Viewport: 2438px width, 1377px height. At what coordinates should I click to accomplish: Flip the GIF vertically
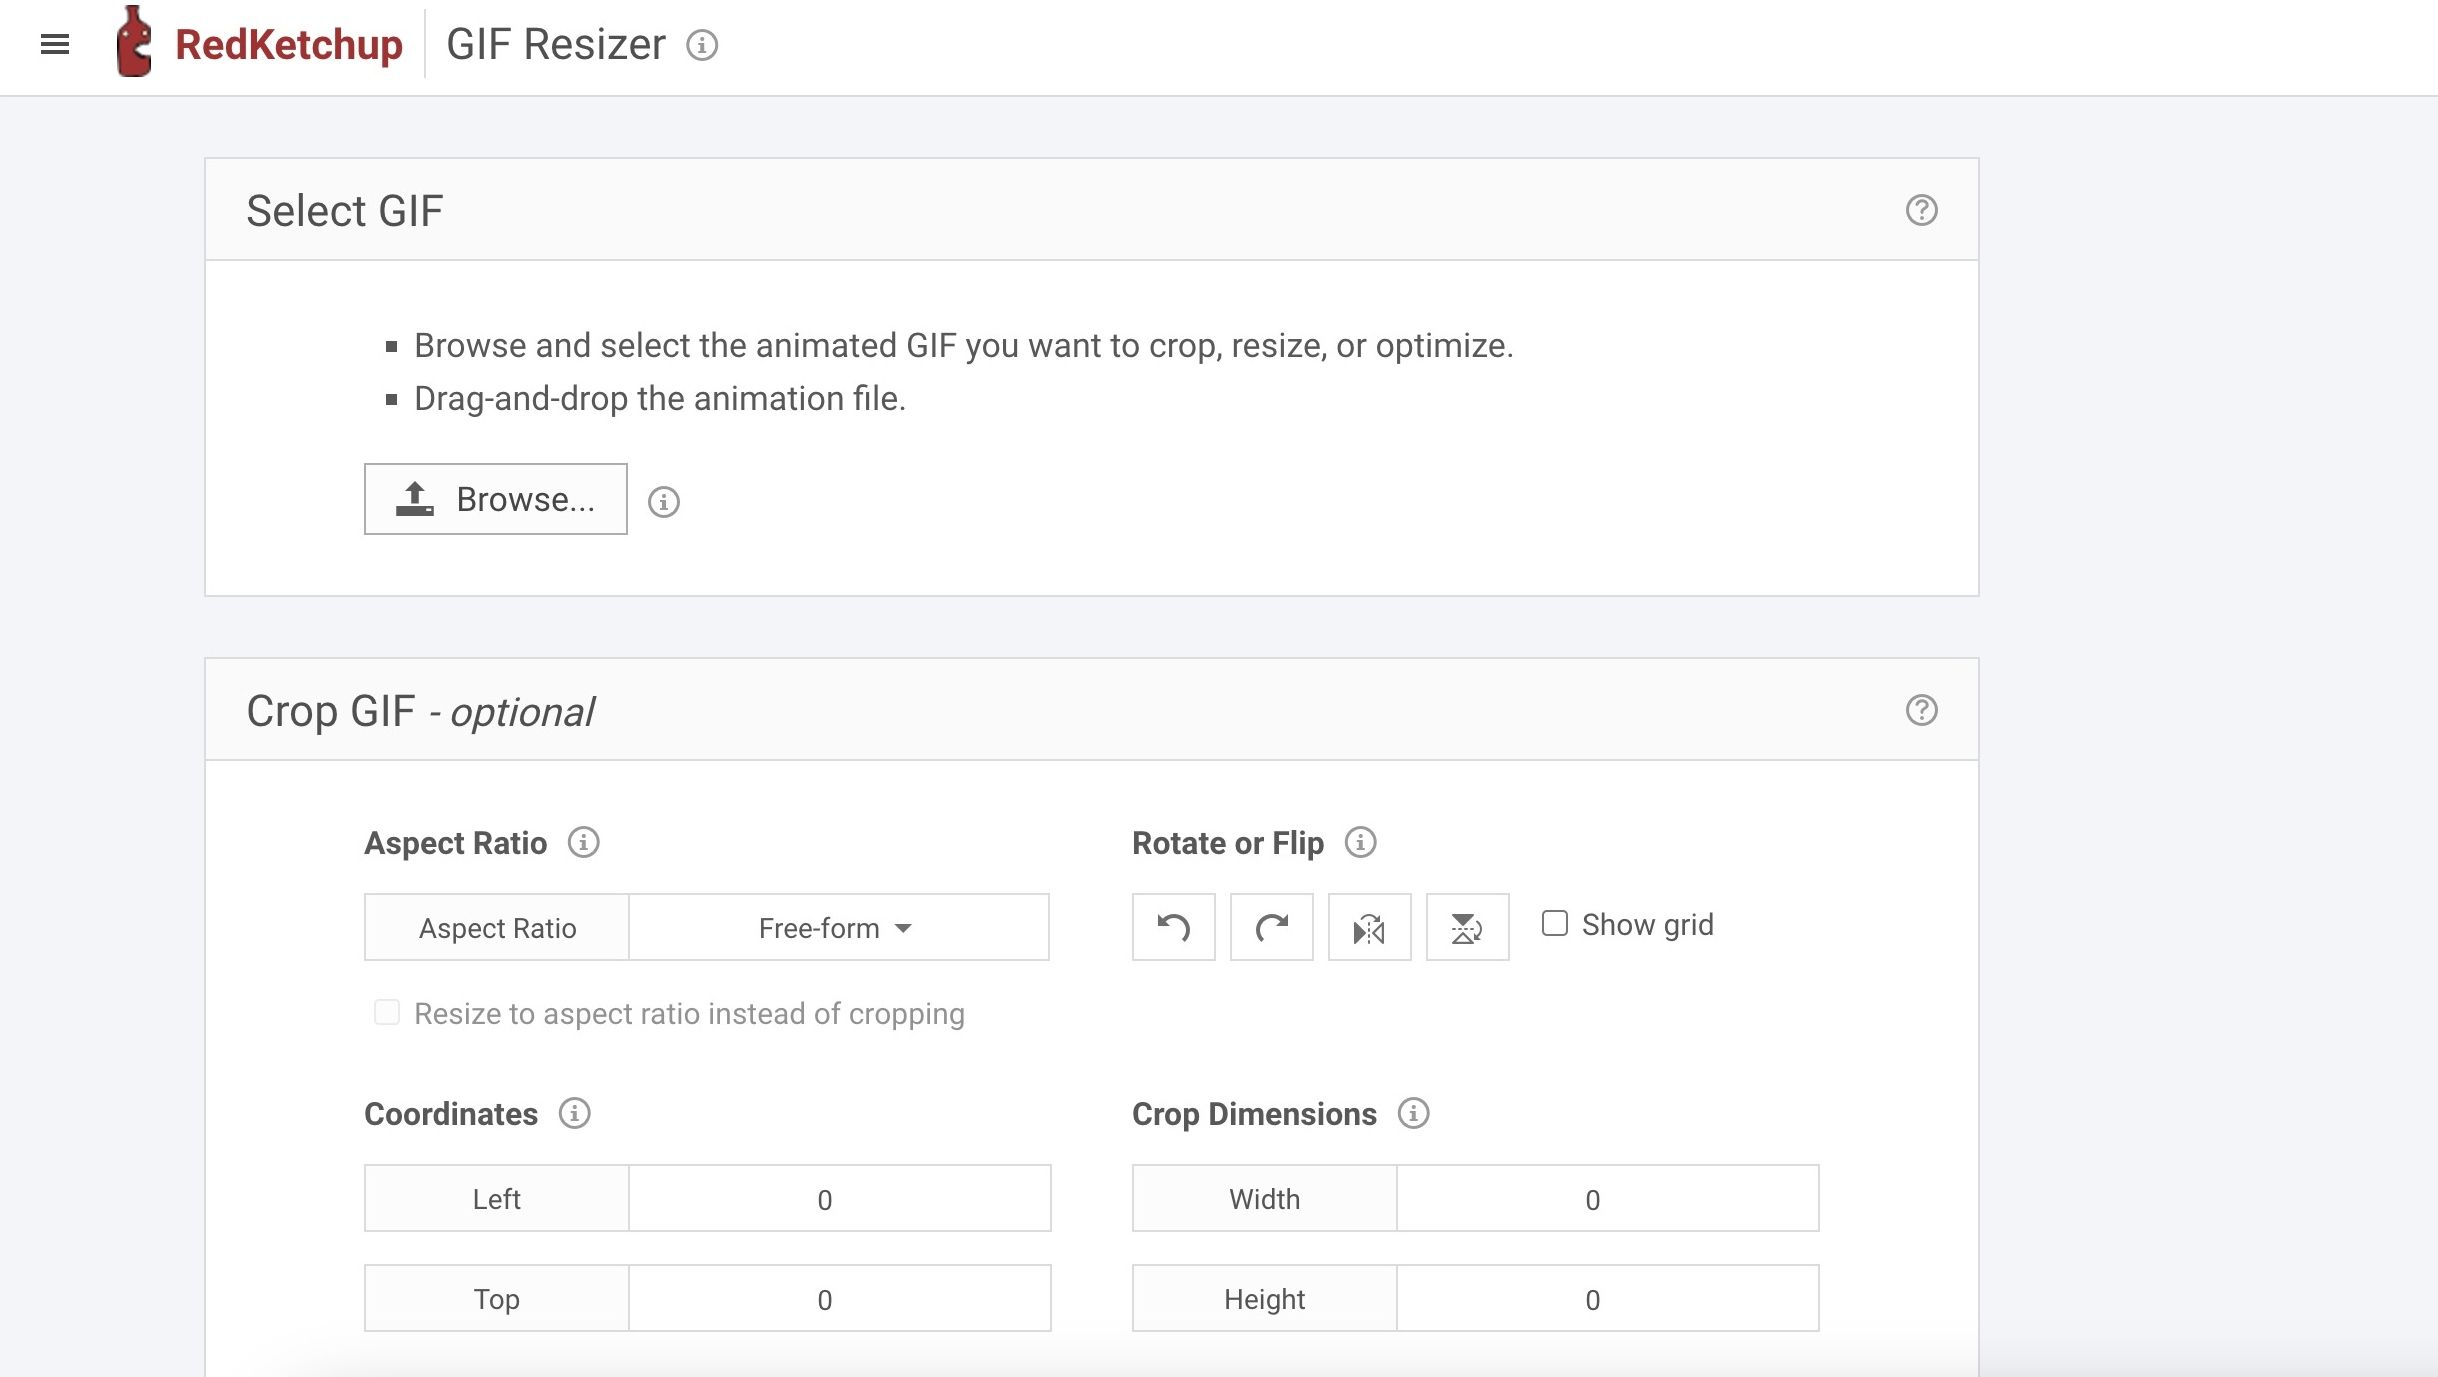[x=1467, y=927]
